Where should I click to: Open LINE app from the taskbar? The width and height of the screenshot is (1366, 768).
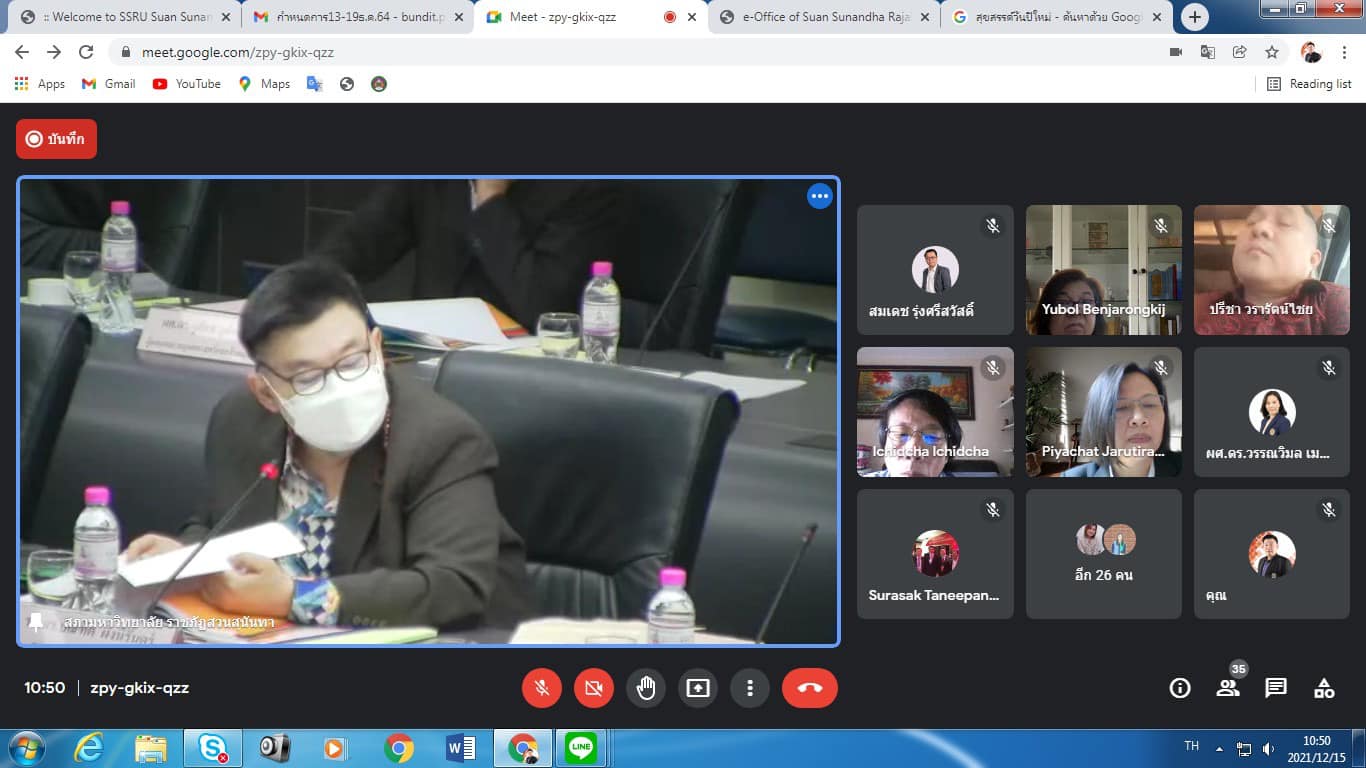tap(580, 748)
